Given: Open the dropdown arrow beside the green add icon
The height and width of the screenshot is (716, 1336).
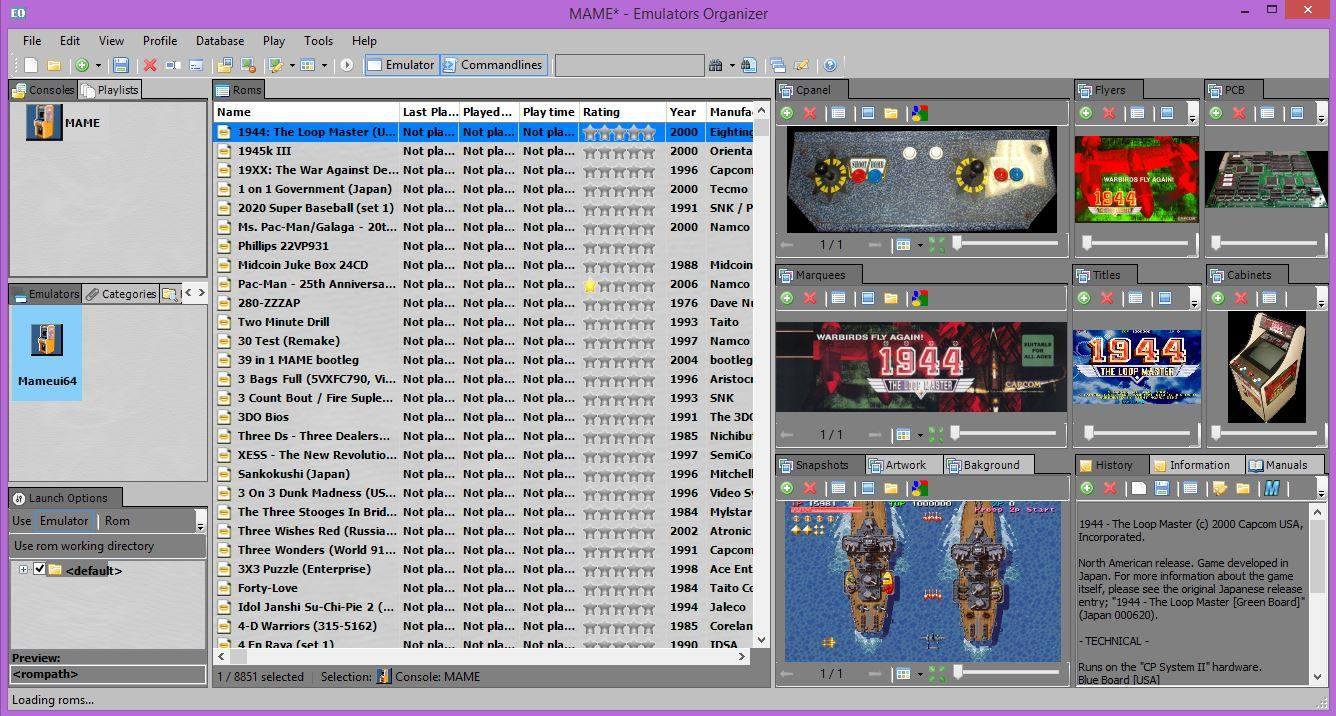Looking at the screenshot, I should [x=98, y=66].
